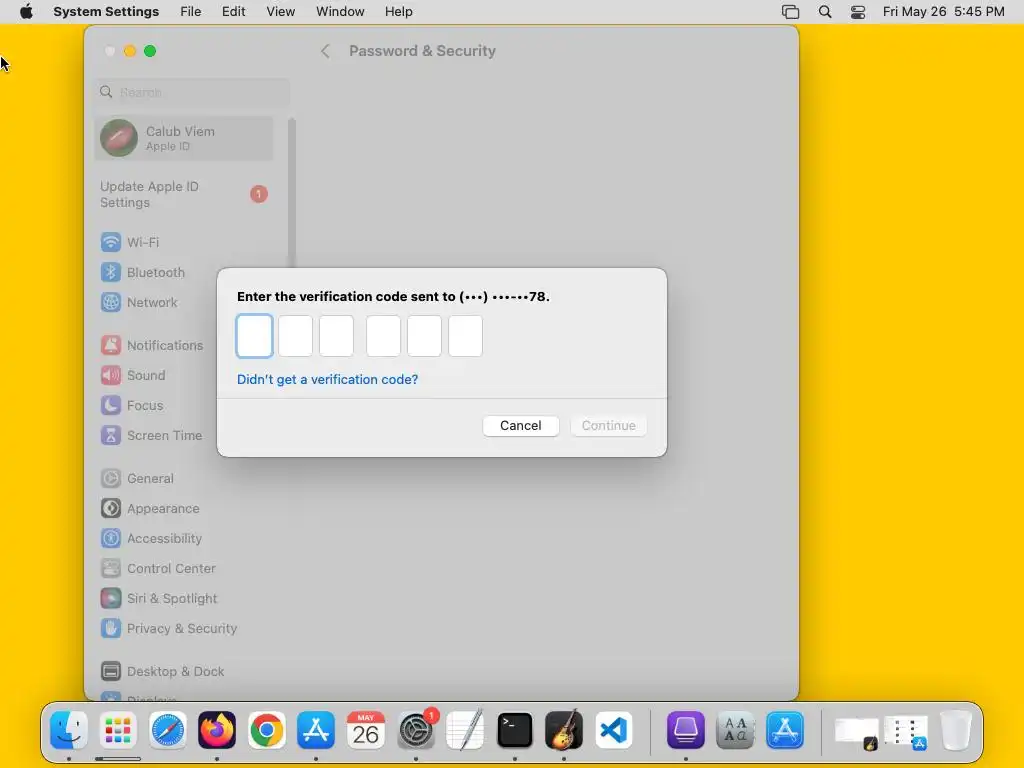This screenshot has width=1024, height=768.
Task: Click the General gear icon
Action: coord(110,479)
